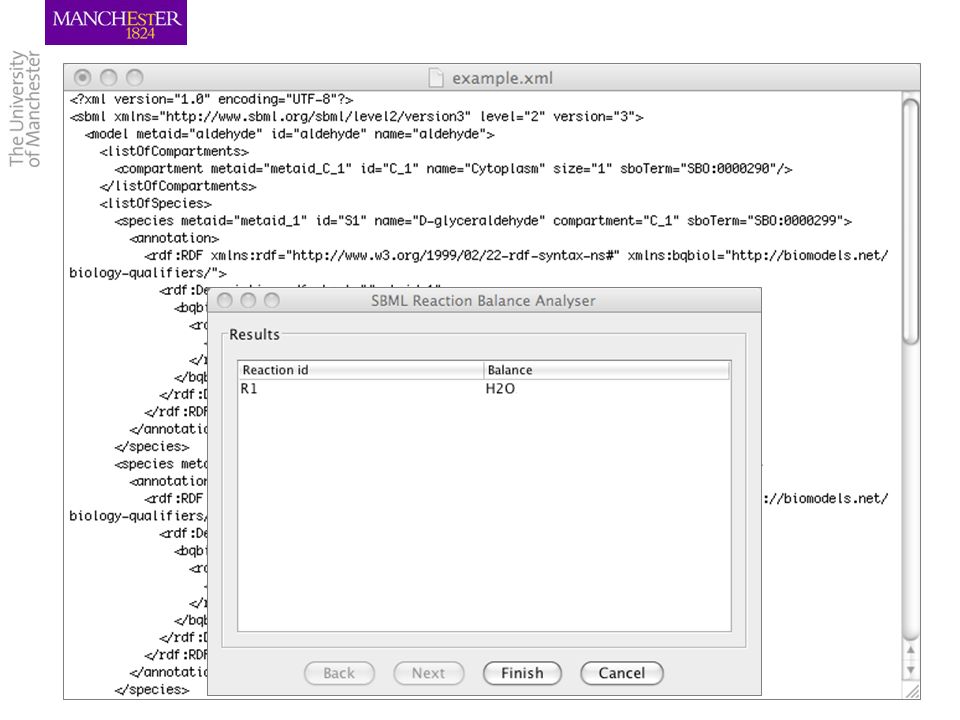The width and height of the screenshot is (960, 720).
Task: Click the sbml xmlns line in editor
Action: (356, 116)
